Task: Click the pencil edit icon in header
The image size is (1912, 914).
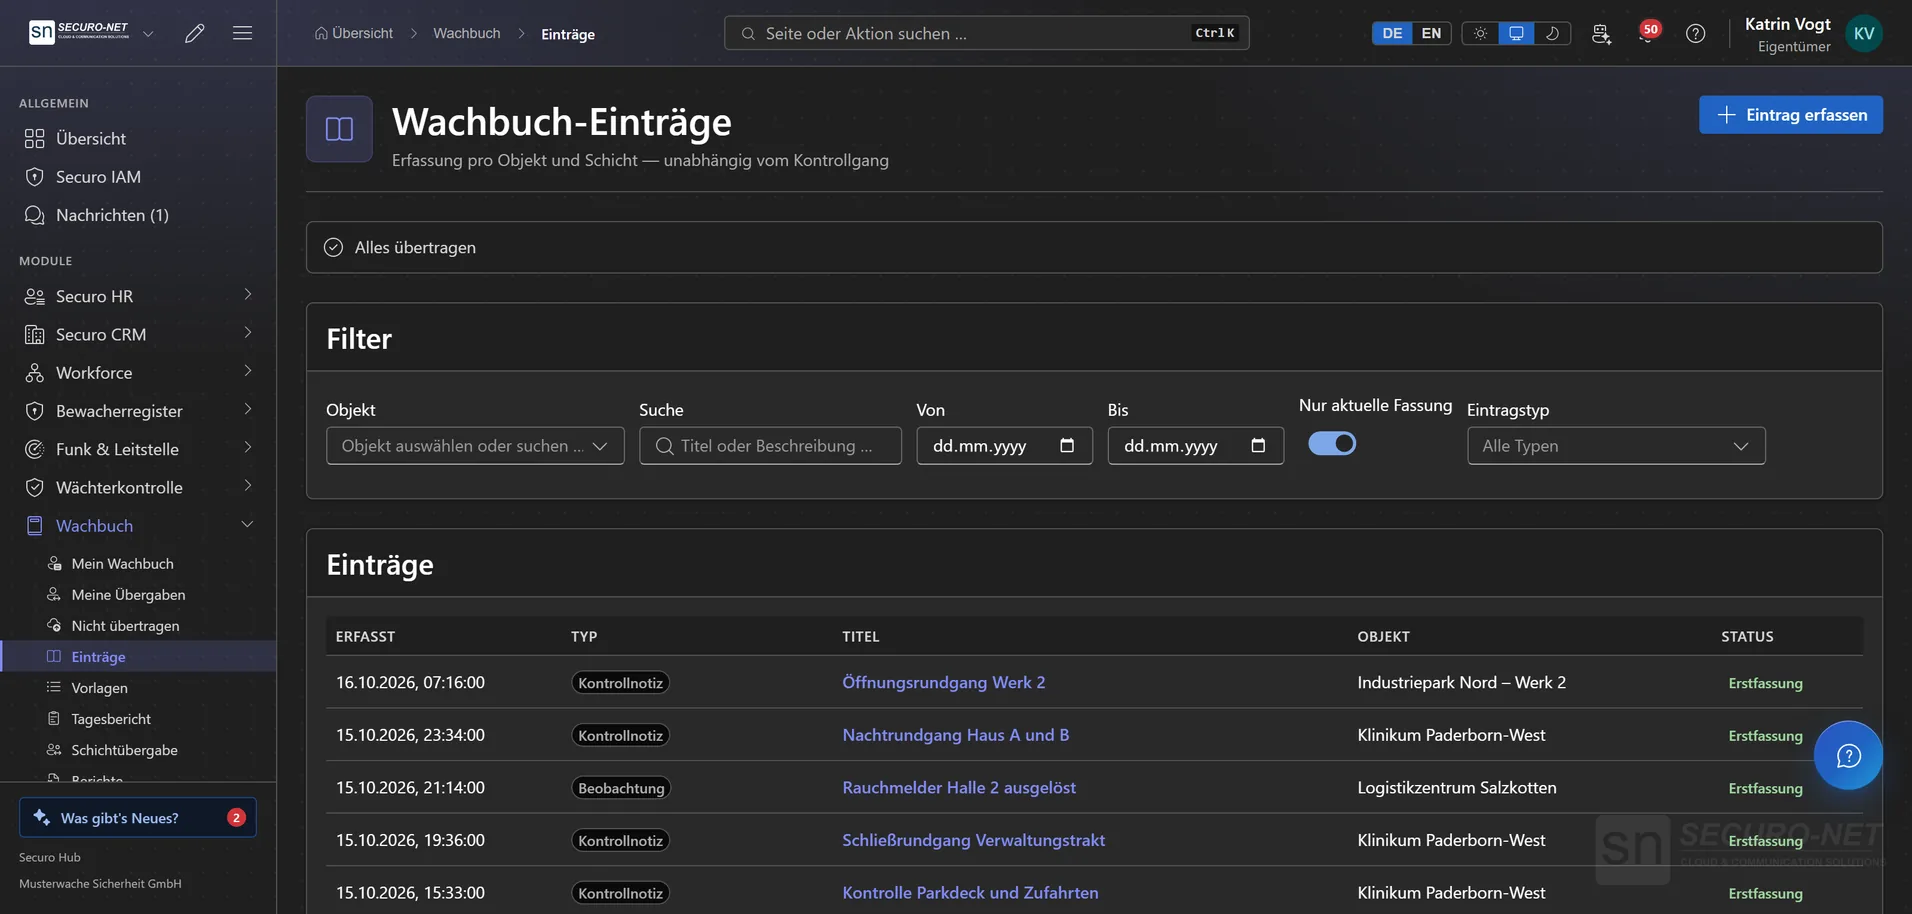Action: [x=195, y=33]
